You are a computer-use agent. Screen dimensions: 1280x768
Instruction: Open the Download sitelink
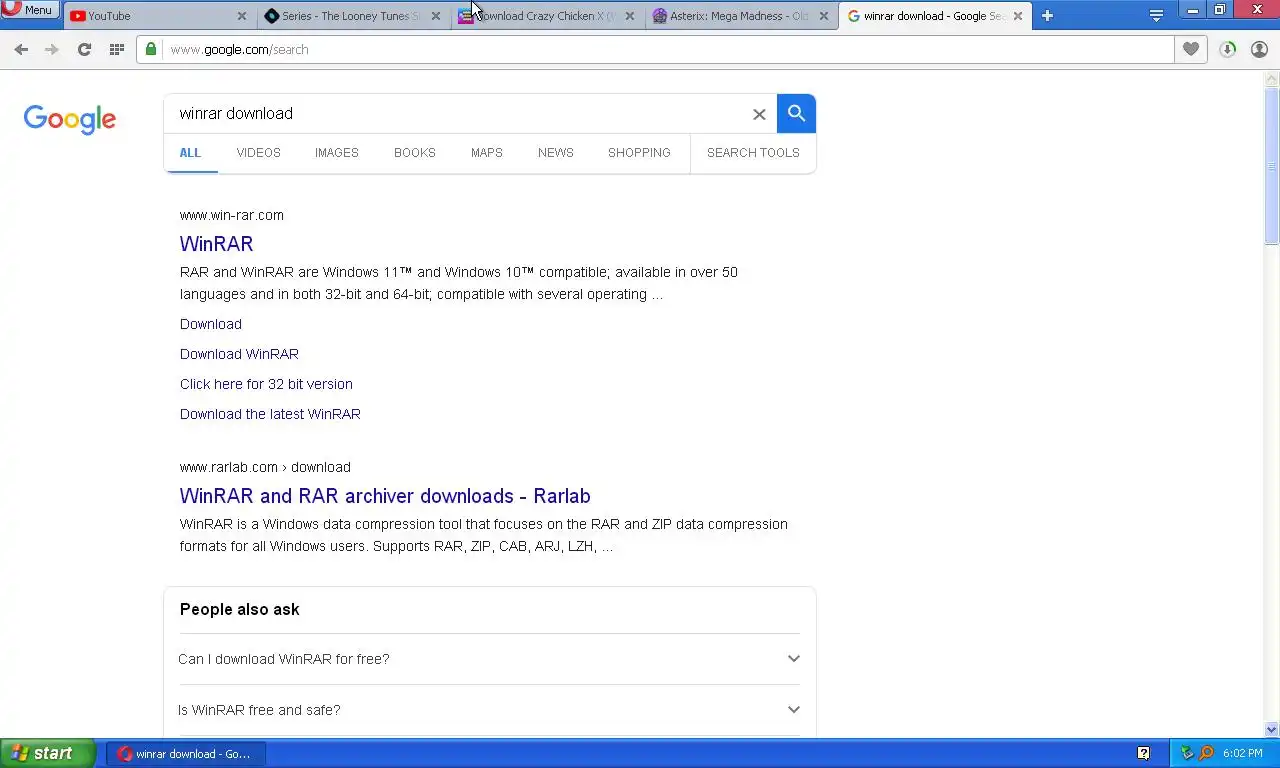(x=211, y=324)
